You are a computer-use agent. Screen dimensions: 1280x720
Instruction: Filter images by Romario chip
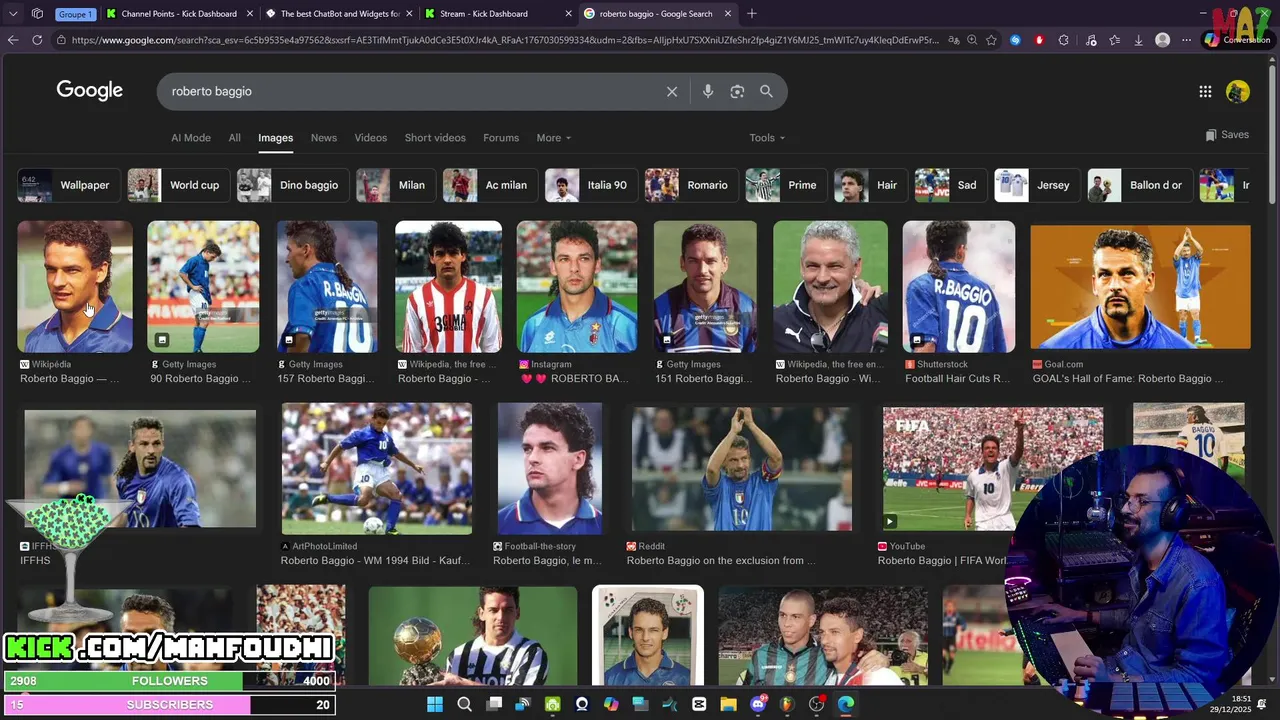690,185
